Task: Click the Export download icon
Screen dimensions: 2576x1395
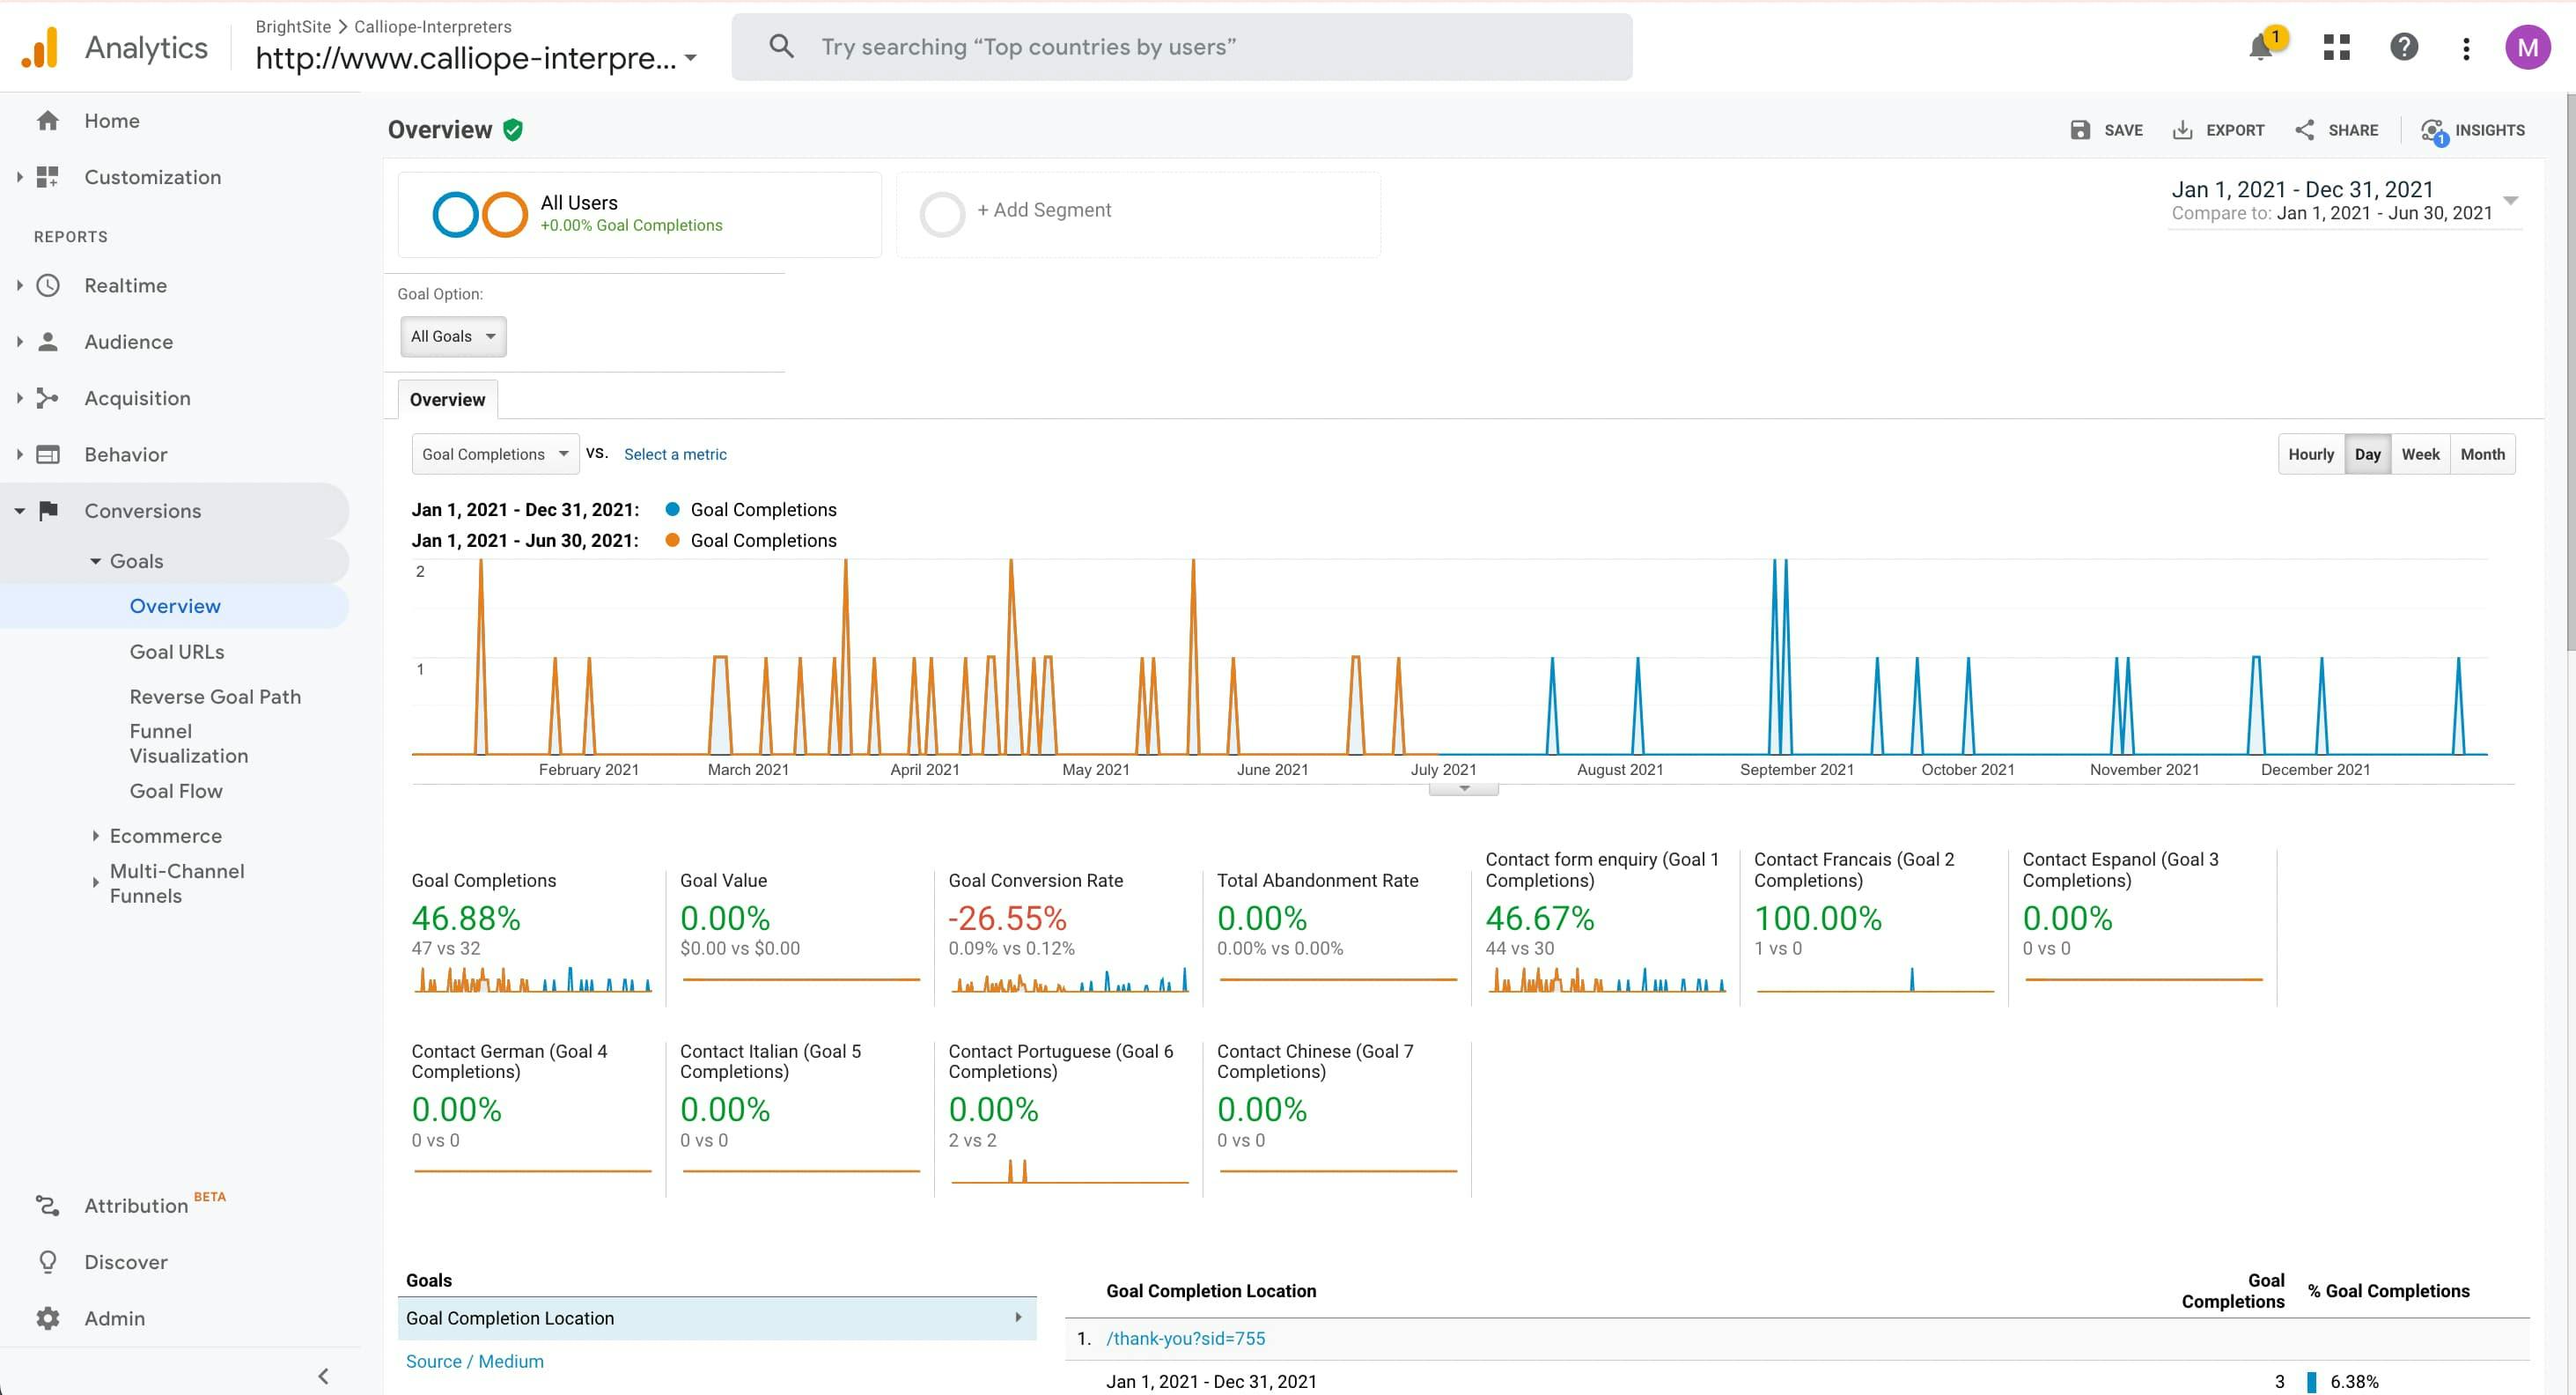Action: coord(2182,130)
